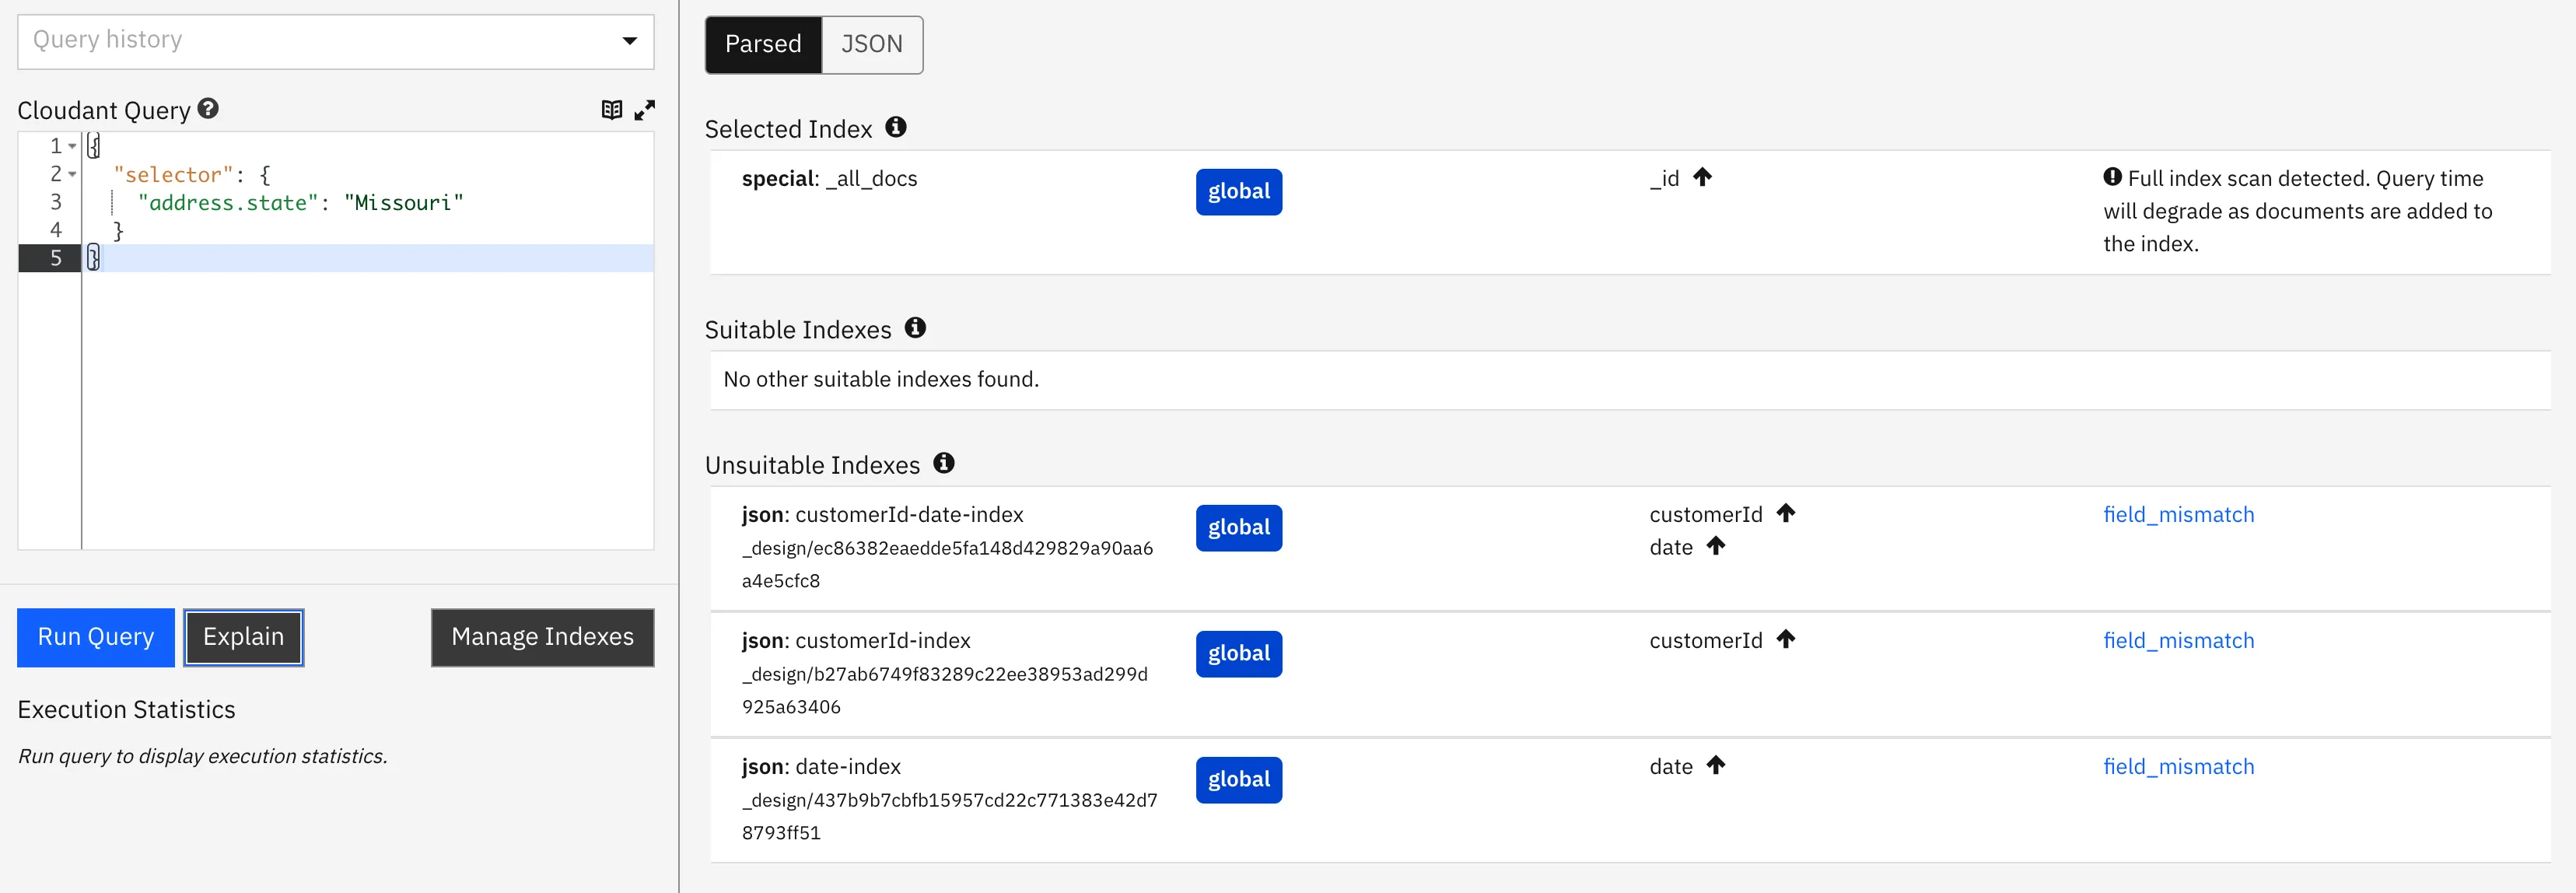Click the Explain button
The image size is (2576, 893).
pyautogui.click(x=243, y=637)
